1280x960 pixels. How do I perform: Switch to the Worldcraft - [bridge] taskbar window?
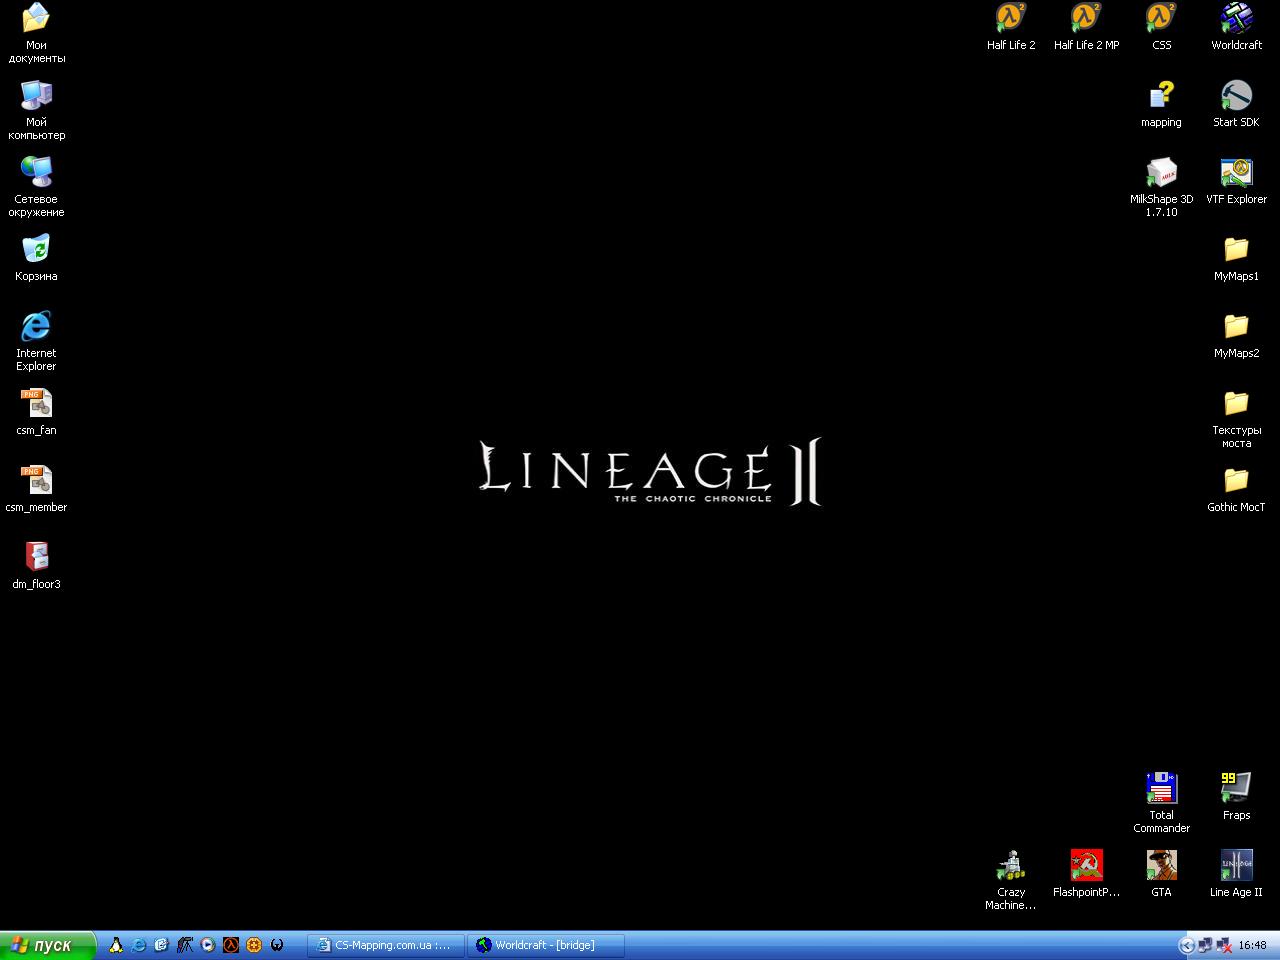click(x=546, y=945)
